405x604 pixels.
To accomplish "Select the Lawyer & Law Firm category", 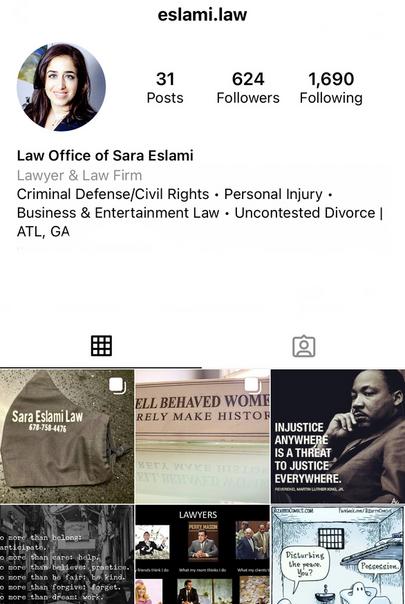I will (79, 175).
